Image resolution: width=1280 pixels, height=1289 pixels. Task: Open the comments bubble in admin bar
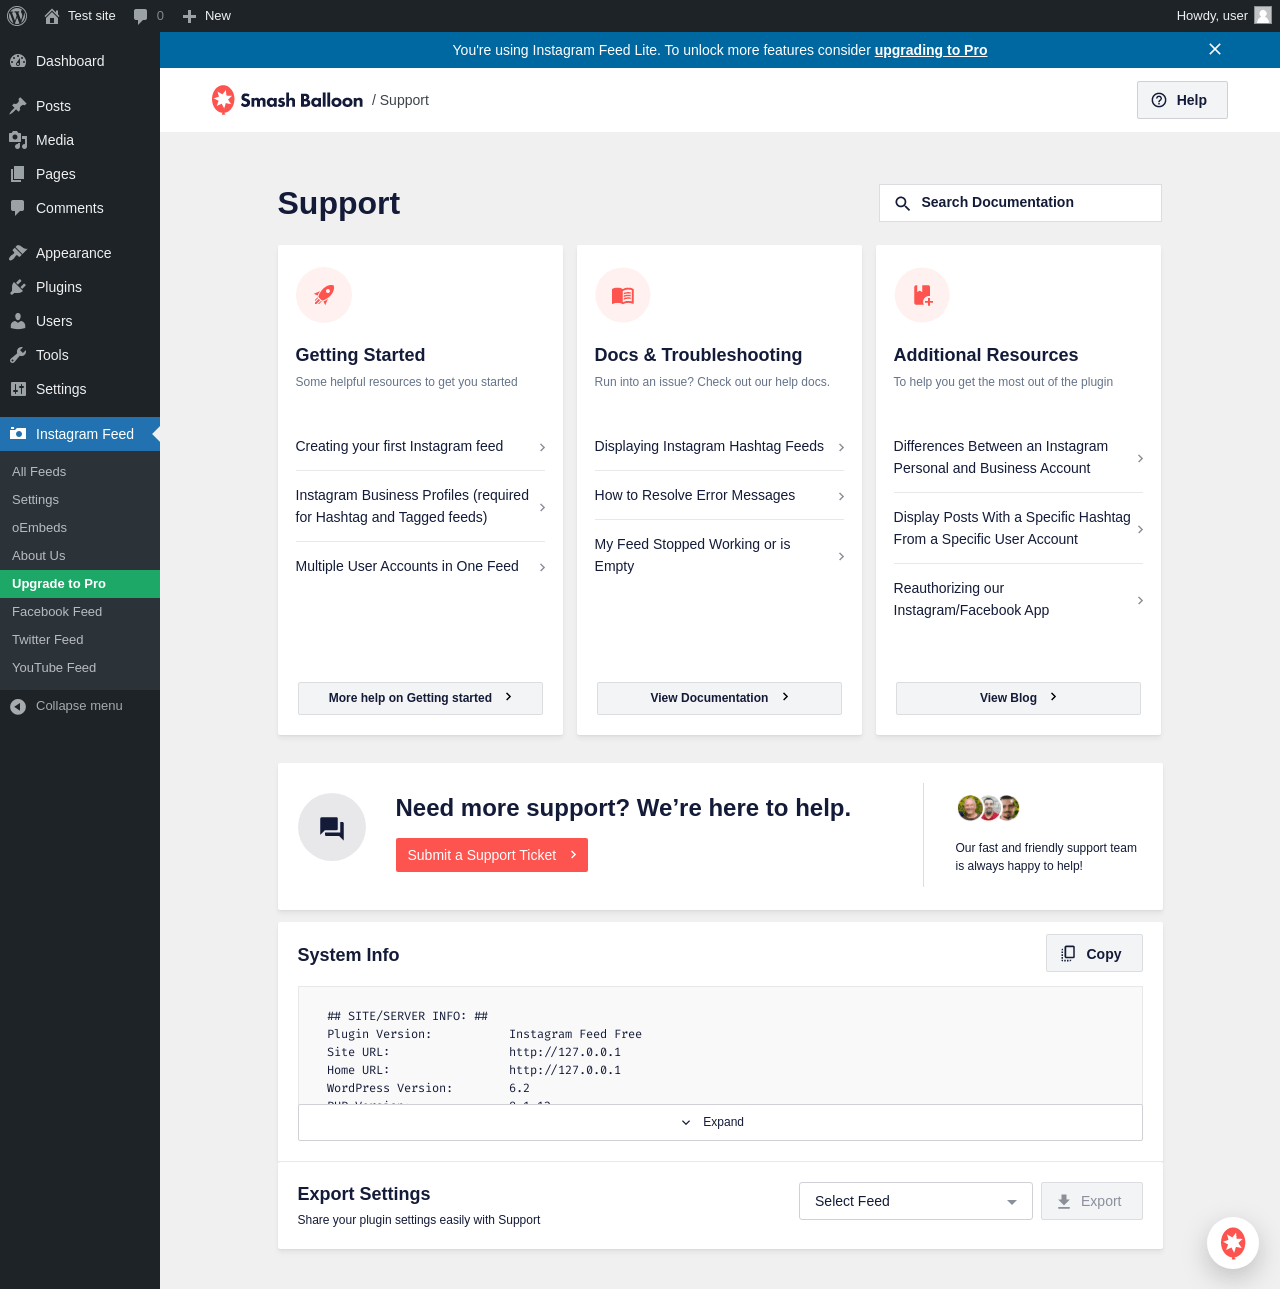[148, 16]
